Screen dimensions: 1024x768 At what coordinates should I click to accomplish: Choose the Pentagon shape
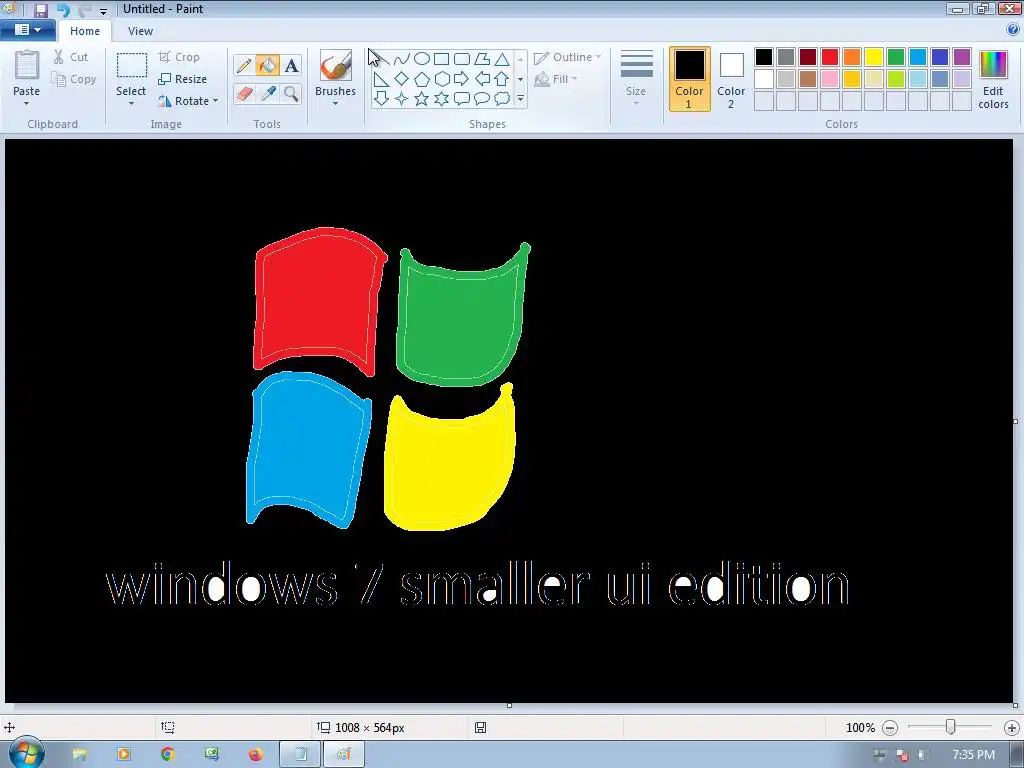422,79
